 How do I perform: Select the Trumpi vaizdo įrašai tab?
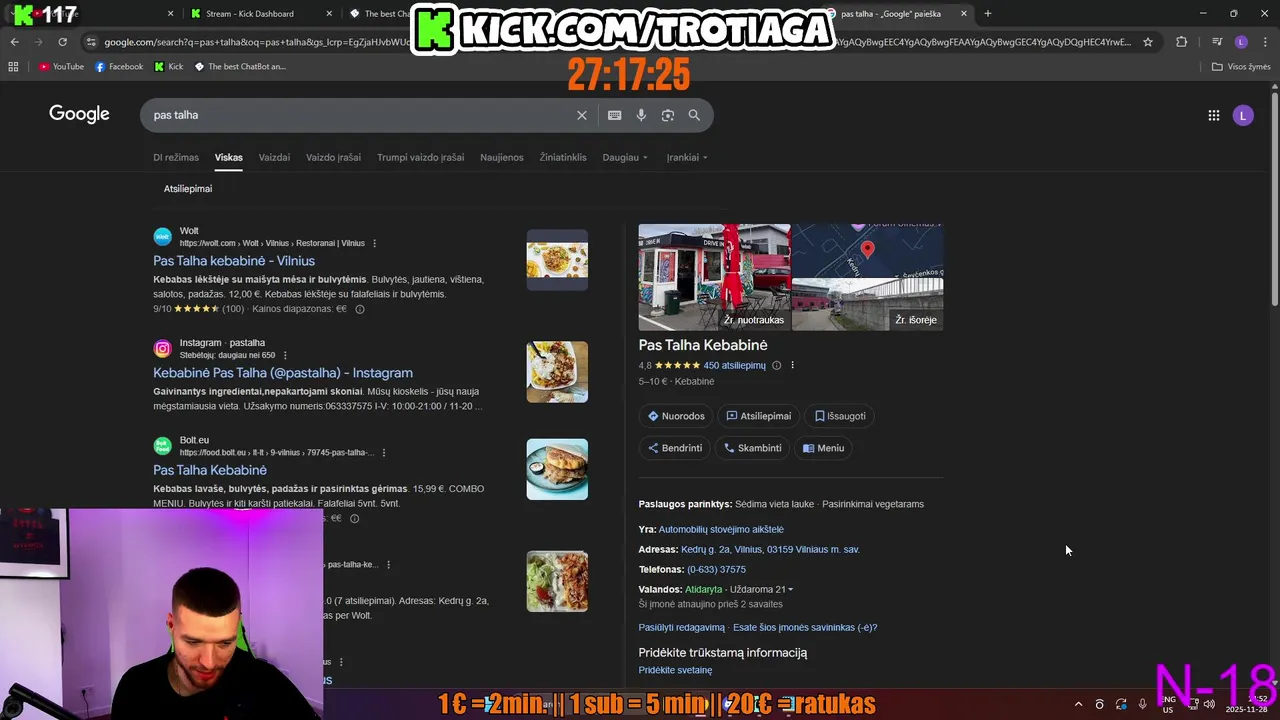pos(420,157)
